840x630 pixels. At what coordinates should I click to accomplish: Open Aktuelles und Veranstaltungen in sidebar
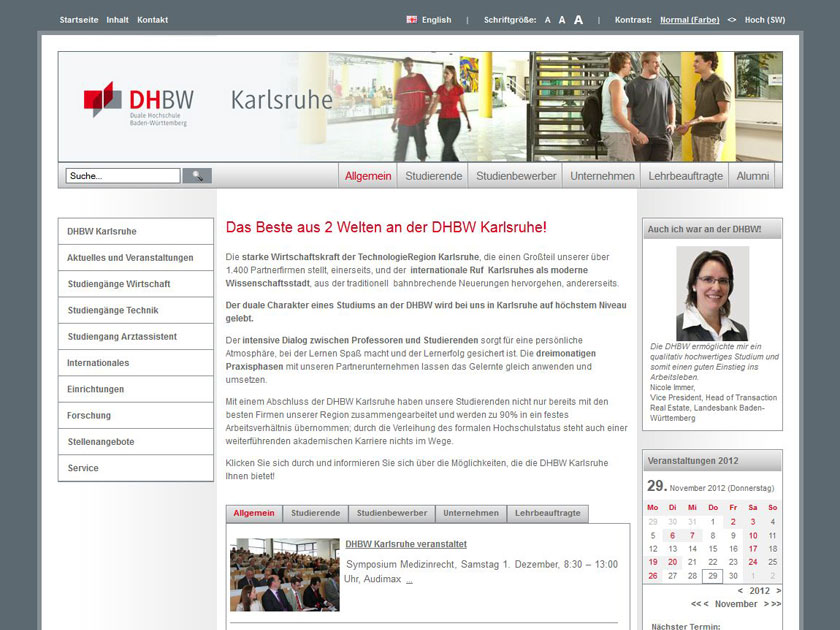point(136,258)
